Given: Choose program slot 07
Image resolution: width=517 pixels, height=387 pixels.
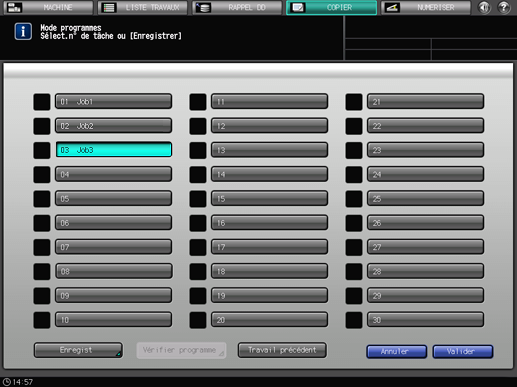Looking at the screenshot, I should (x=113, y=247).
